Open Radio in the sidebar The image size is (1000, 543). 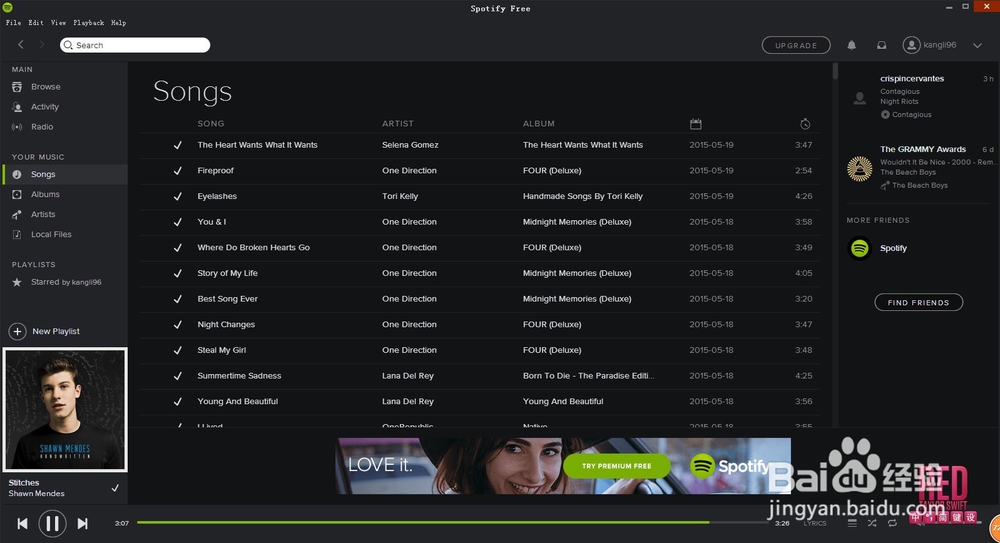(x=42, y=127)
